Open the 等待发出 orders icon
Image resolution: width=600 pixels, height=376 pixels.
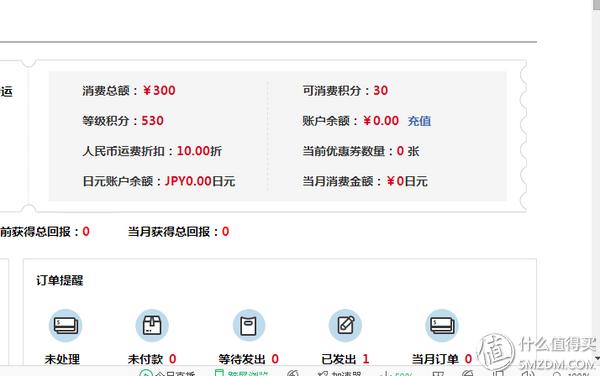(249, 326)
